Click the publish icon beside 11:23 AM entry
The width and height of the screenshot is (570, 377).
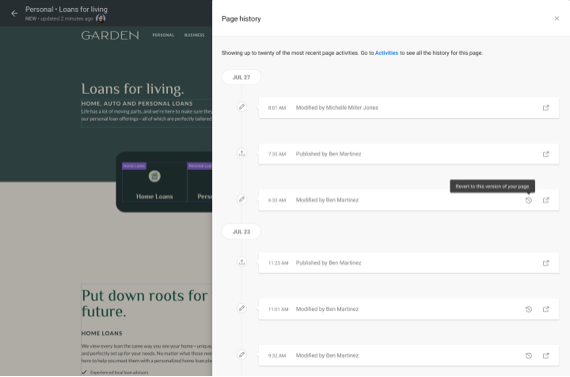click(242, 262)
